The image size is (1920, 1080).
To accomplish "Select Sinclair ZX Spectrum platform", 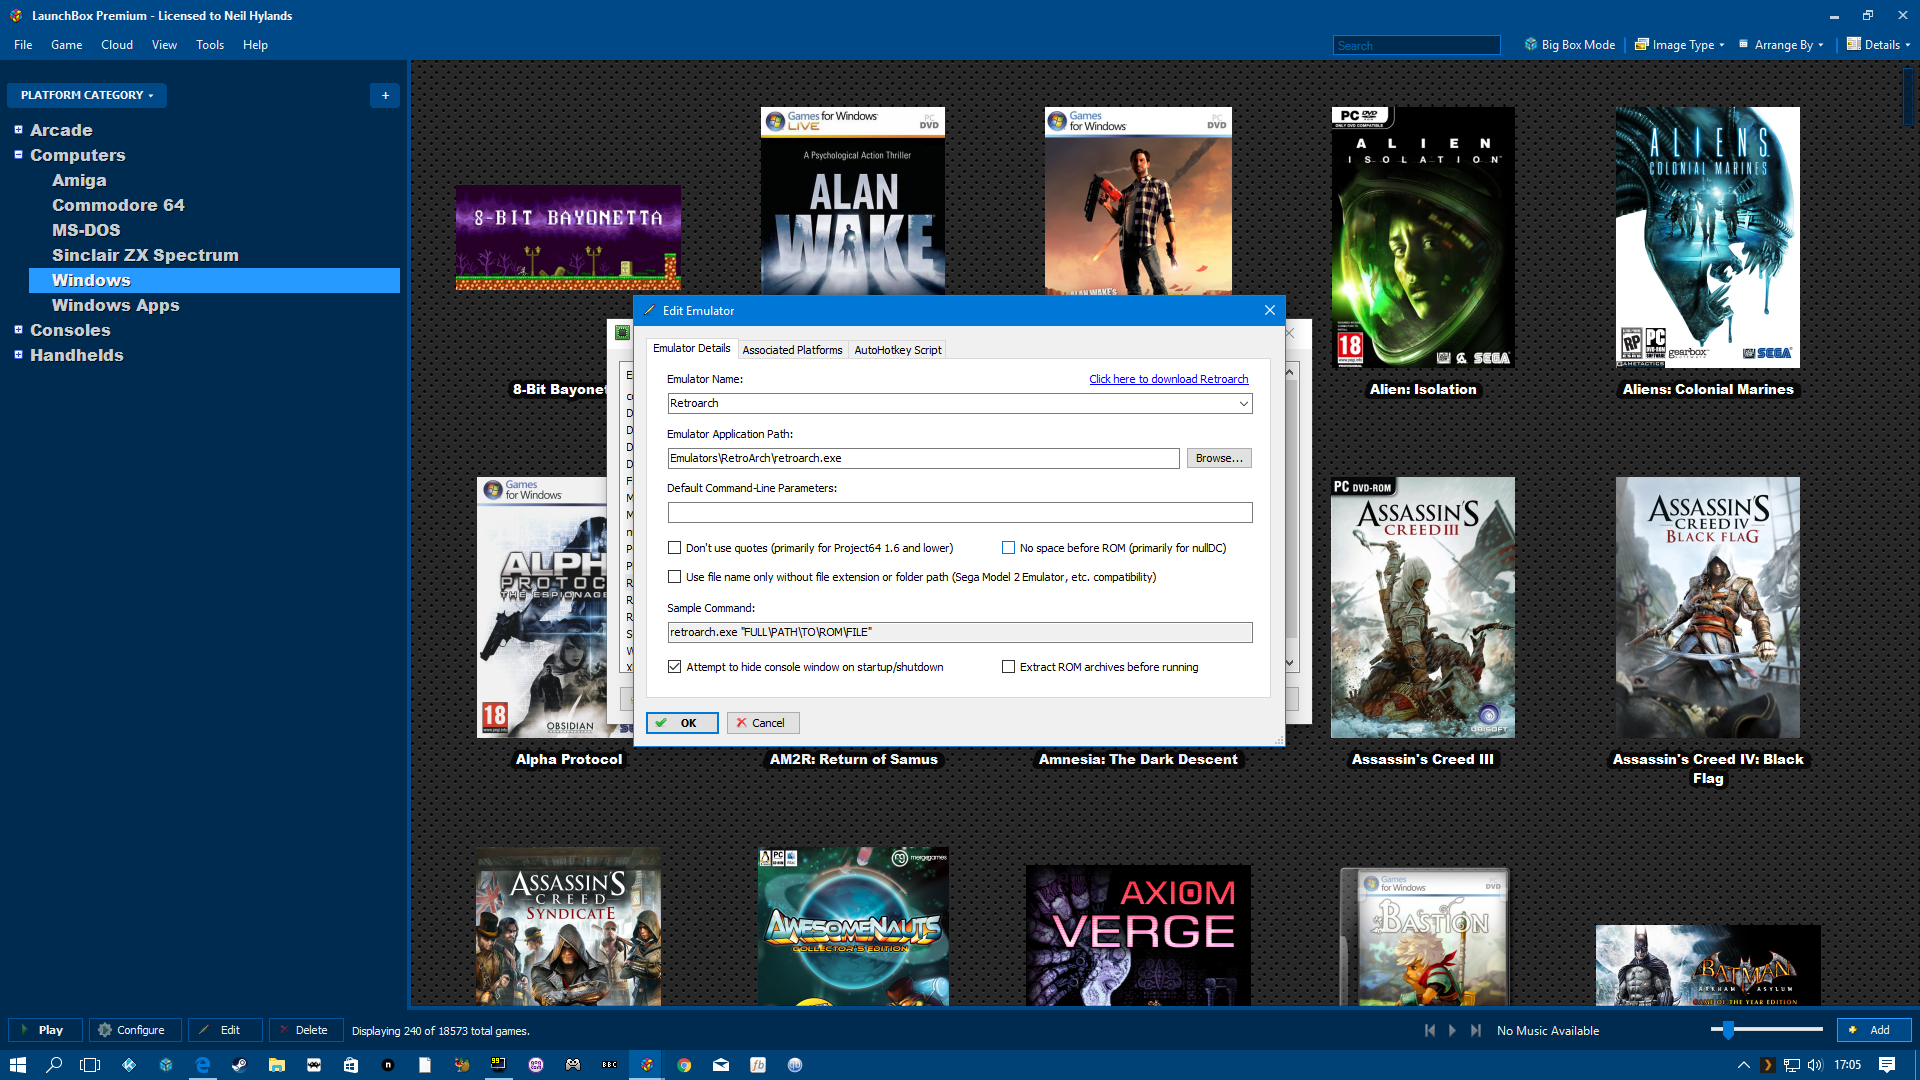I will (145, 255).
